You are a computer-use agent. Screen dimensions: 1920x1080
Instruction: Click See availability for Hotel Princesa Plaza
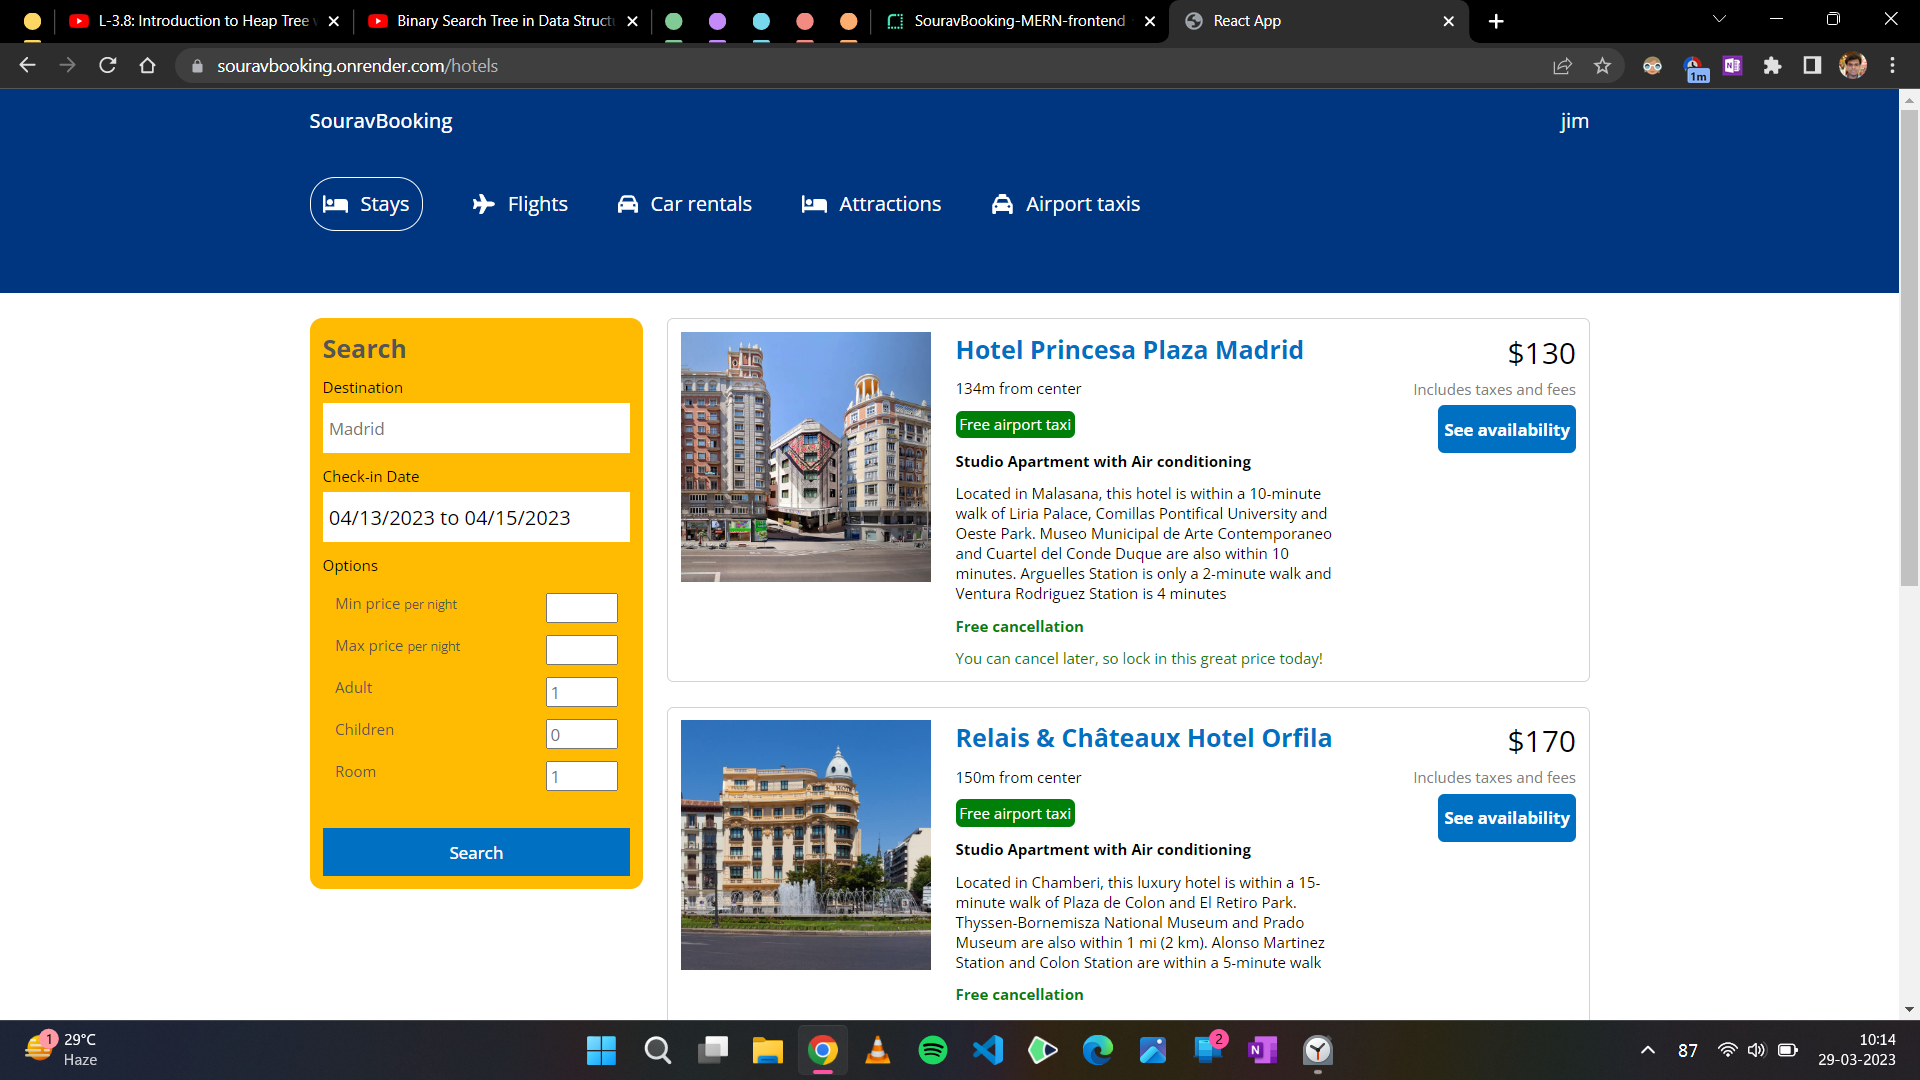coord(1506,429)
